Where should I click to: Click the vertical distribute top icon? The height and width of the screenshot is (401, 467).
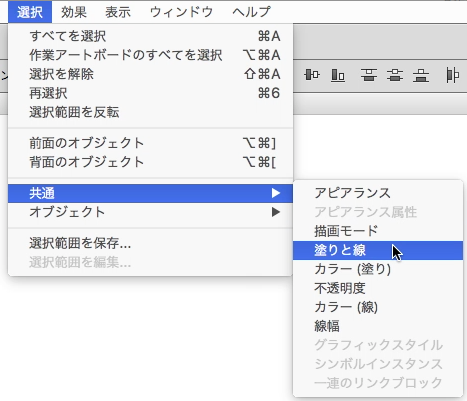(369, 75)
